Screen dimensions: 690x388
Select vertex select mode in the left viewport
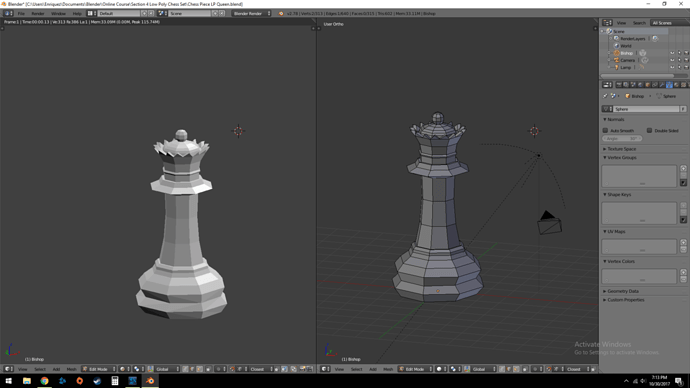click(x=185, y=369)
